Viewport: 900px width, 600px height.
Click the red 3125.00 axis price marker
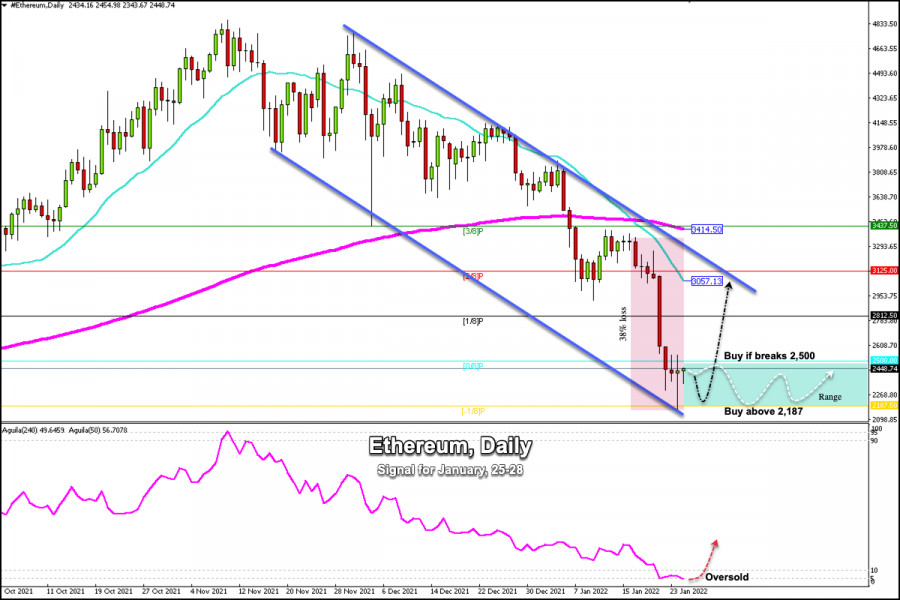click(x=884, y=270)
